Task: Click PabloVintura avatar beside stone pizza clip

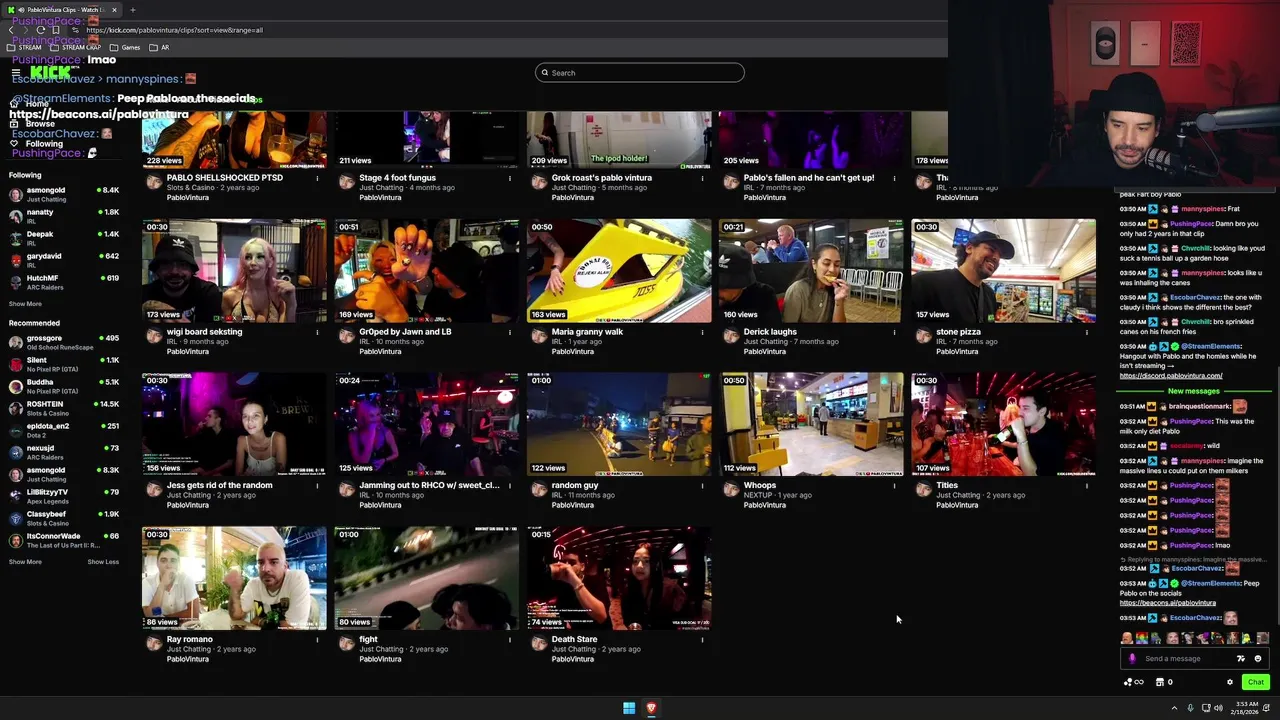Action: [x=922, y=337]
